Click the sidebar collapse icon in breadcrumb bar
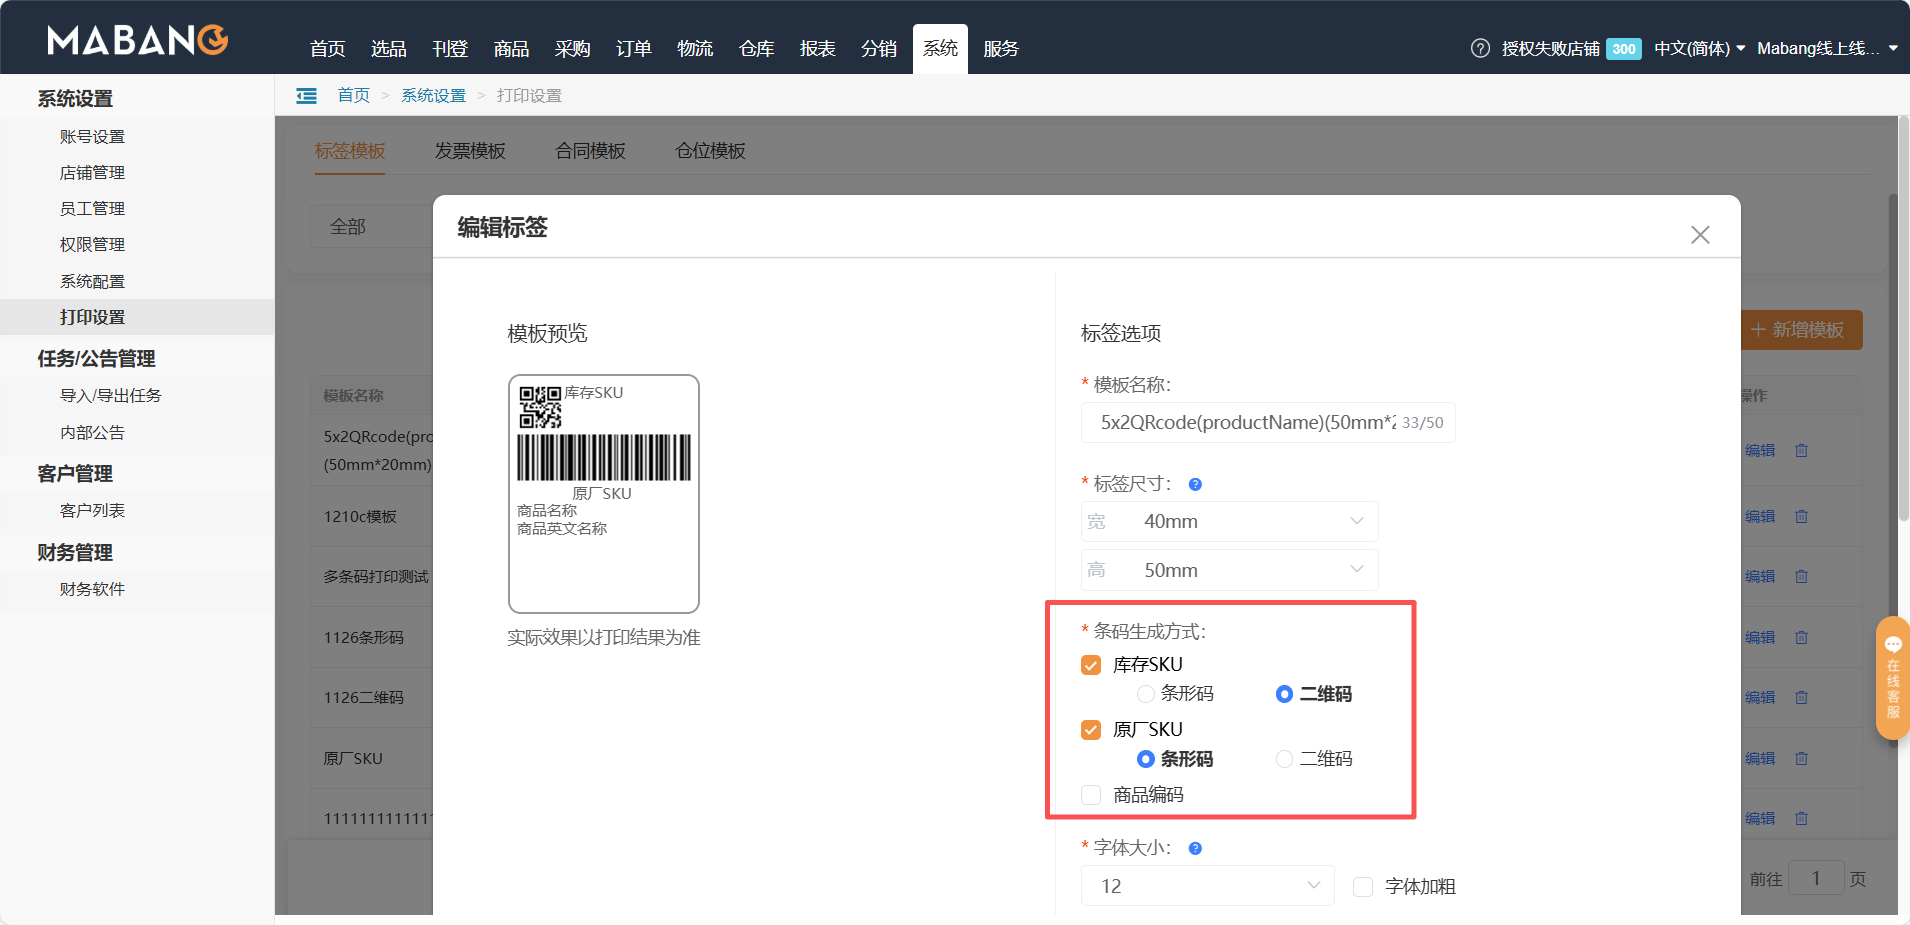Image resolution: width=1910 pixels, height=925 pixels. (x=306, y=95)
